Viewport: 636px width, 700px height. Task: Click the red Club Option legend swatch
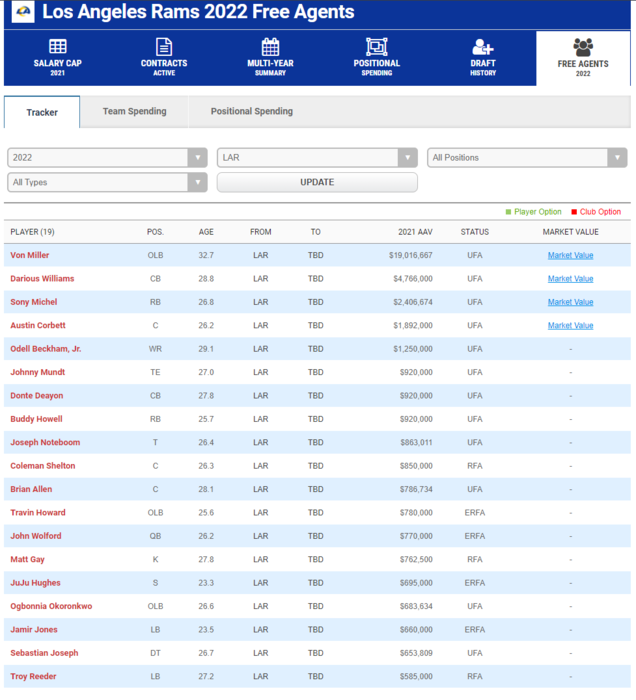point(574,212)
